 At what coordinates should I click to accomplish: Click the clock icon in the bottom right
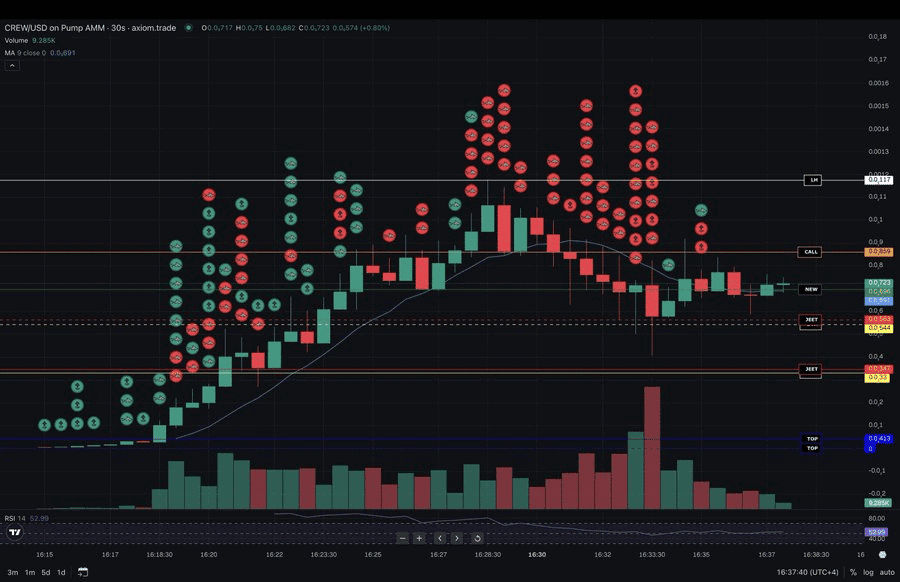pos(884,552)
